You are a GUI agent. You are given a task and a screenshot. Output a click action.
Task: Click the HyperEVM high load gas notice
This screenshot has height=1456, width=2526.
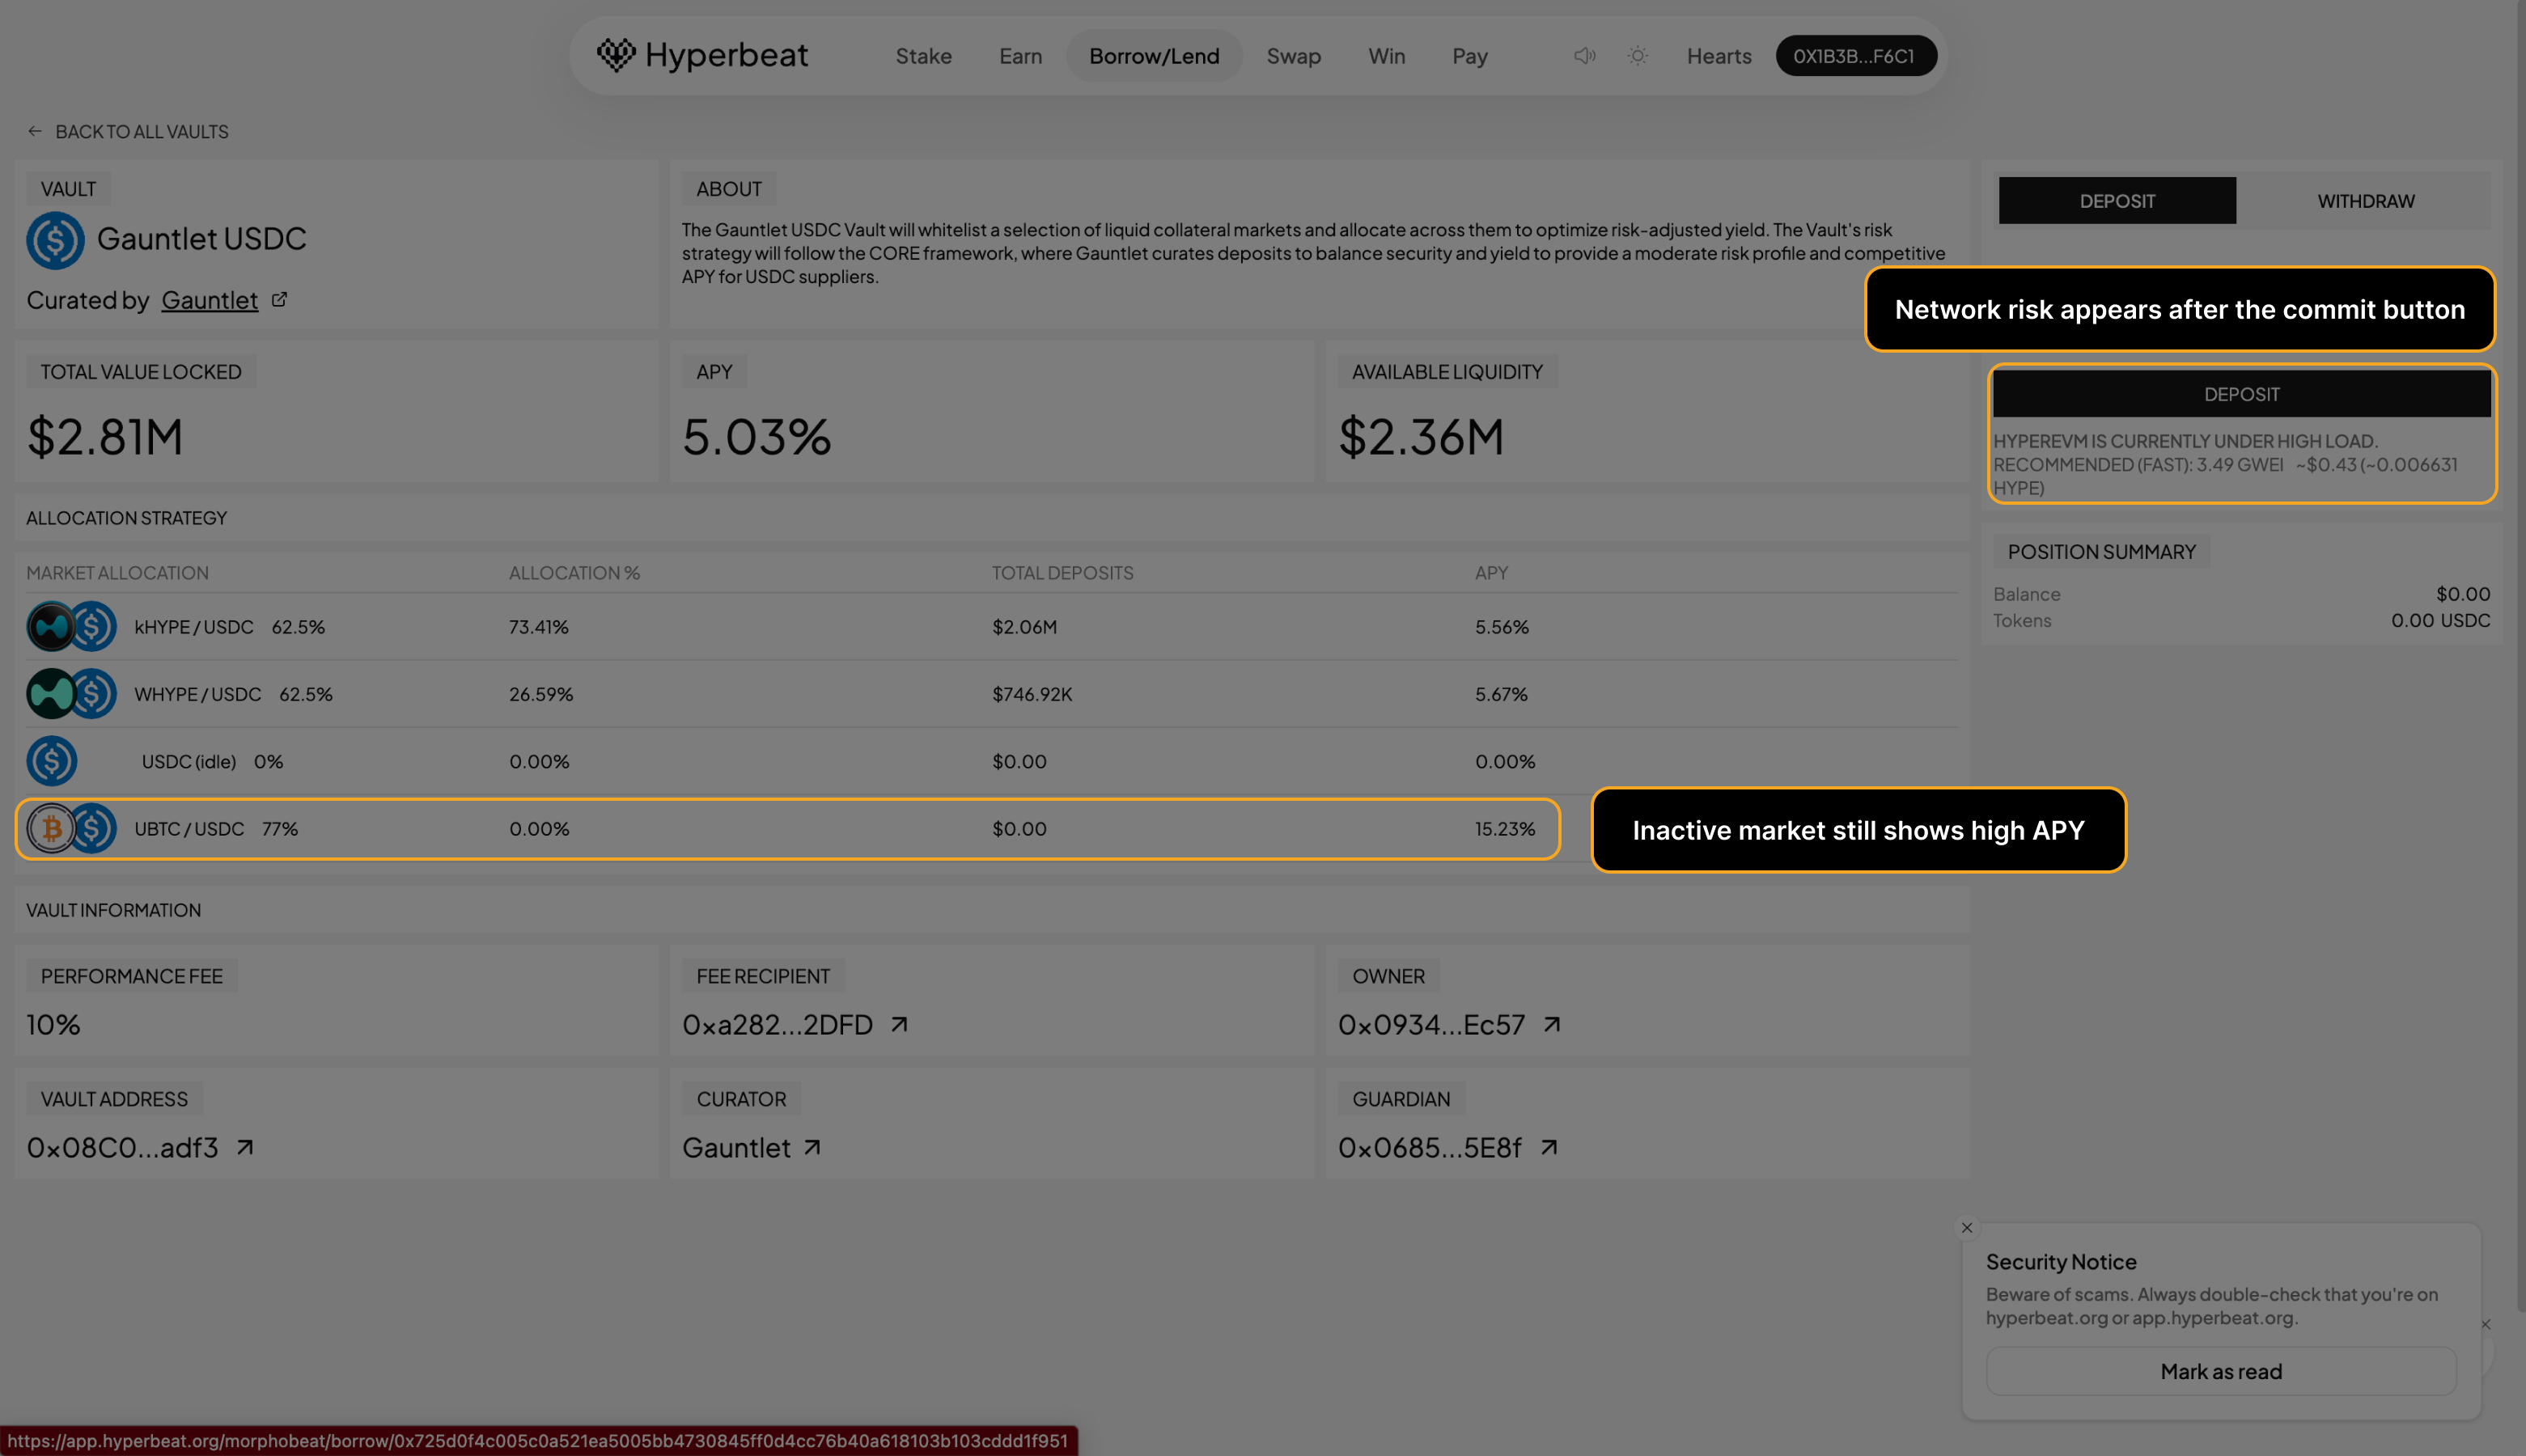tap(2225, 464)
